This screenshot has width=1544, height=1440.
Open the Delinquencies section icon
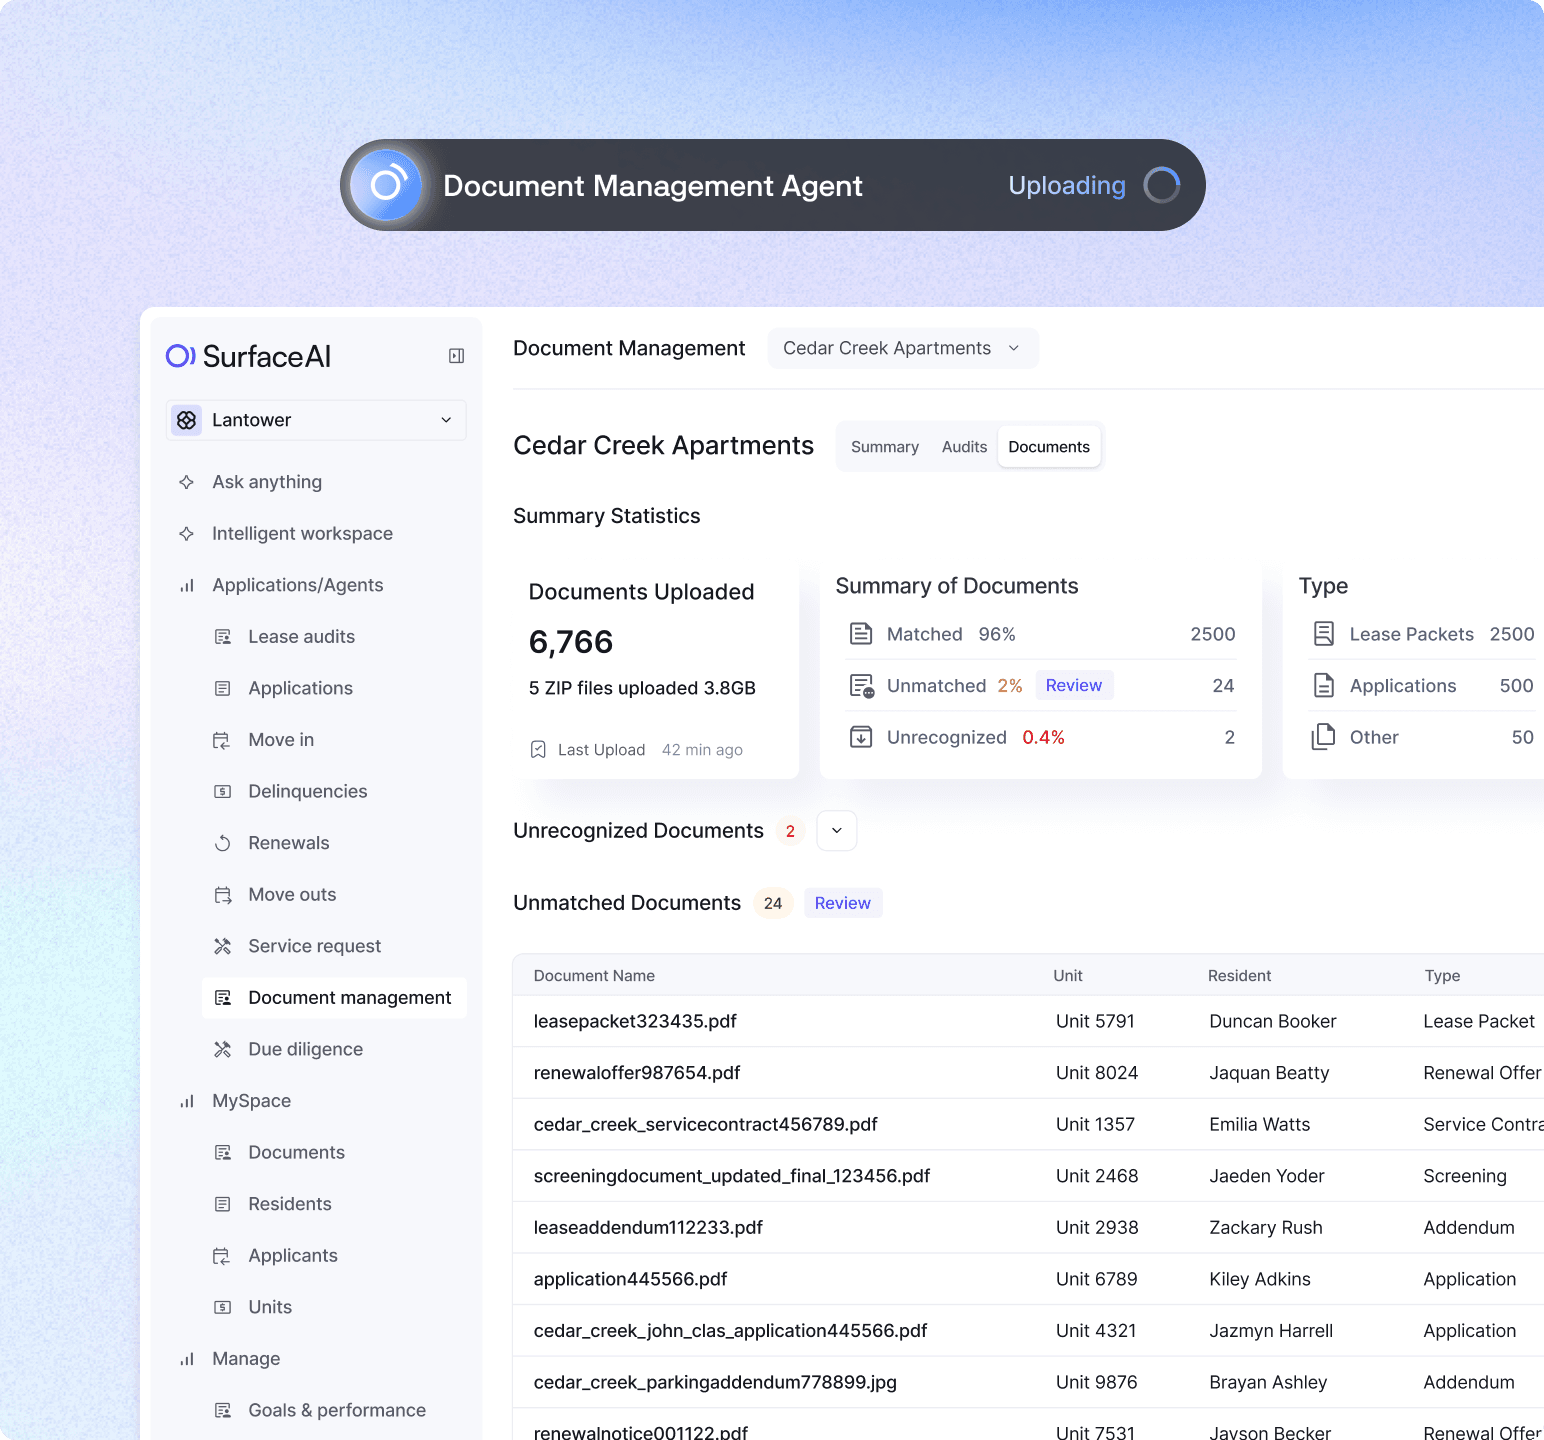[x=222, y=791]
